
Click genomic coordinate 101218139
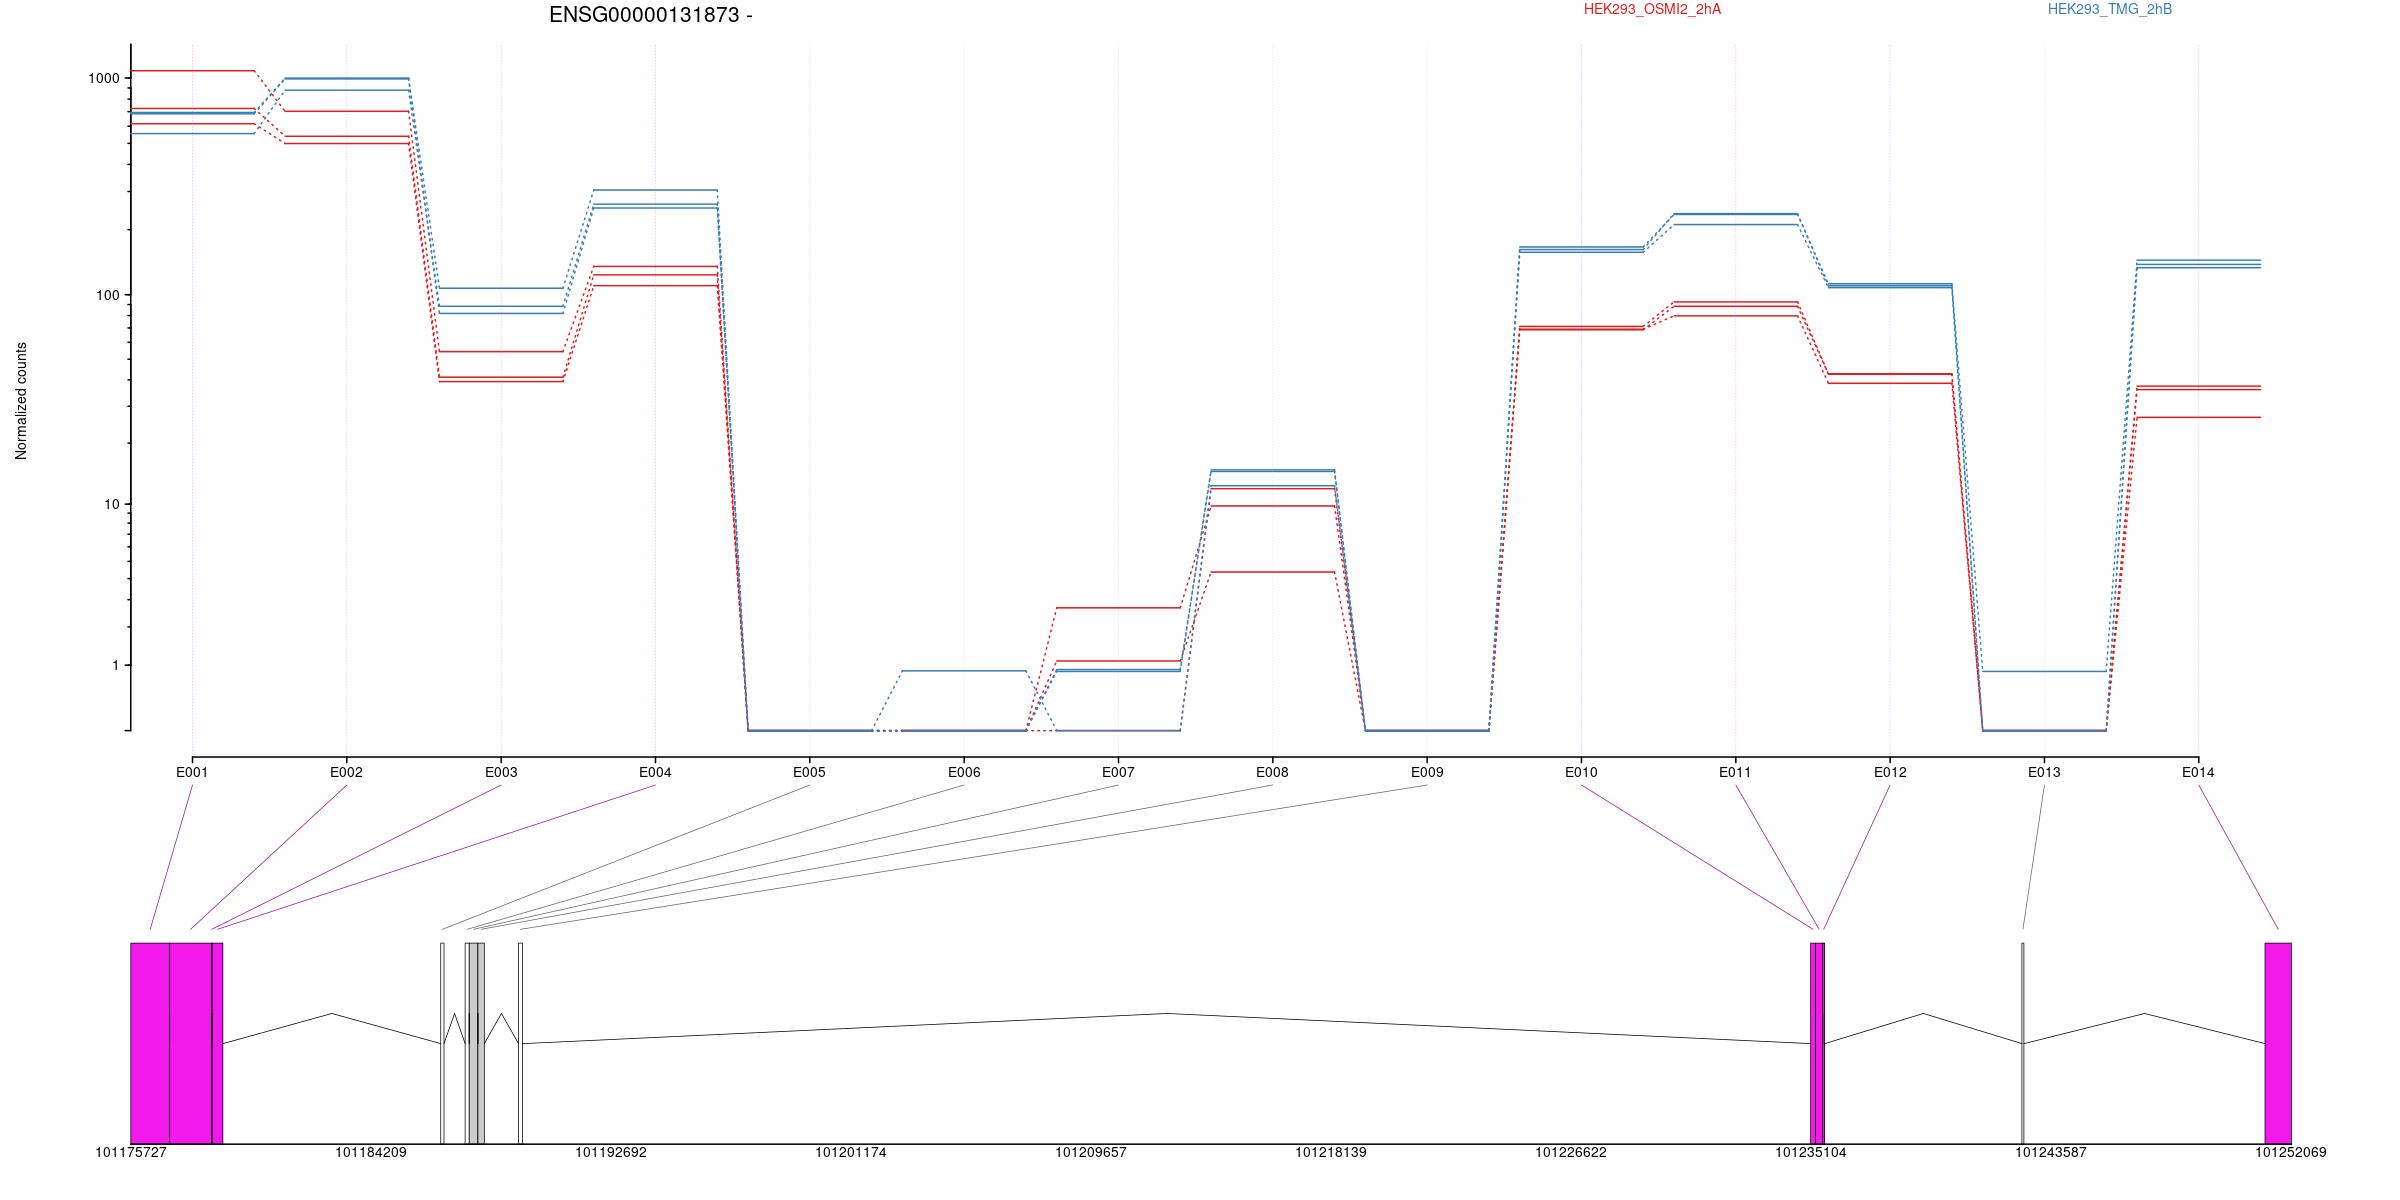1331,1152
